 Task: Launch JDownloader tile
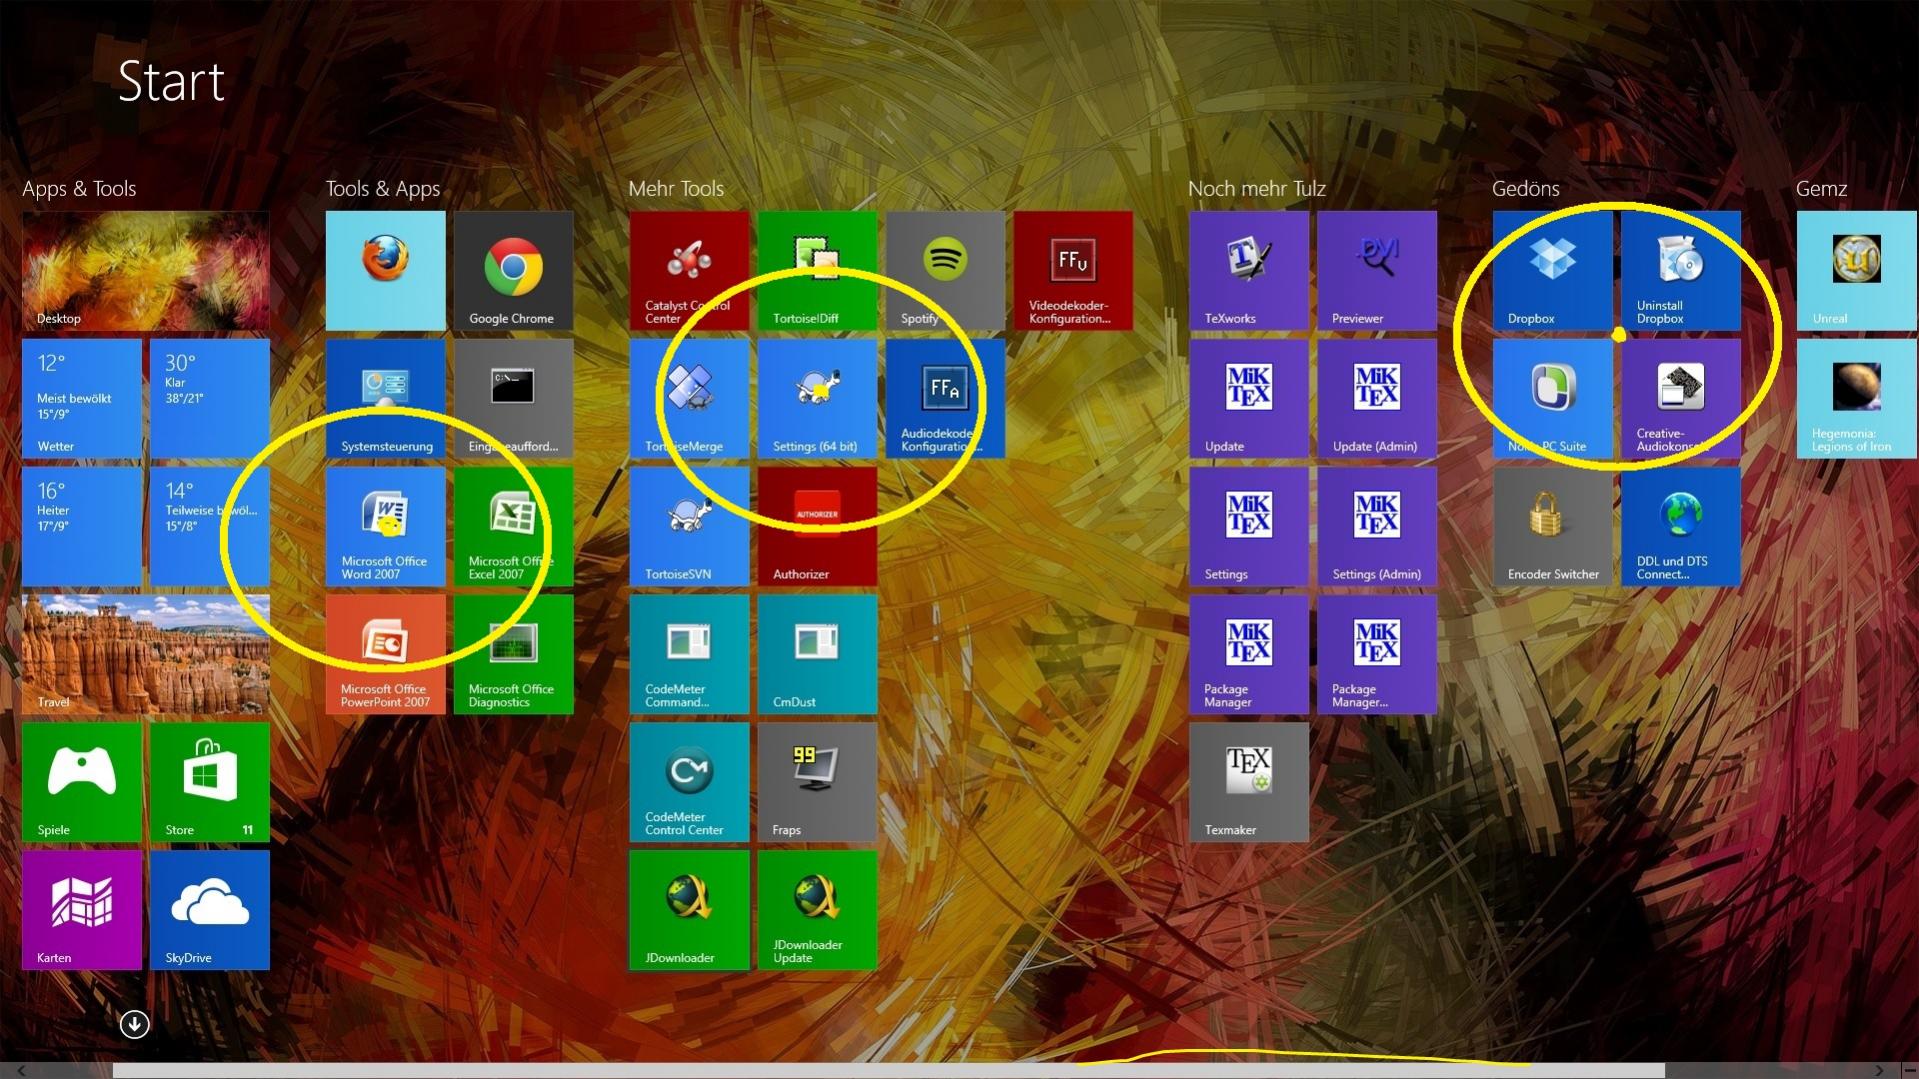(689, 910)
